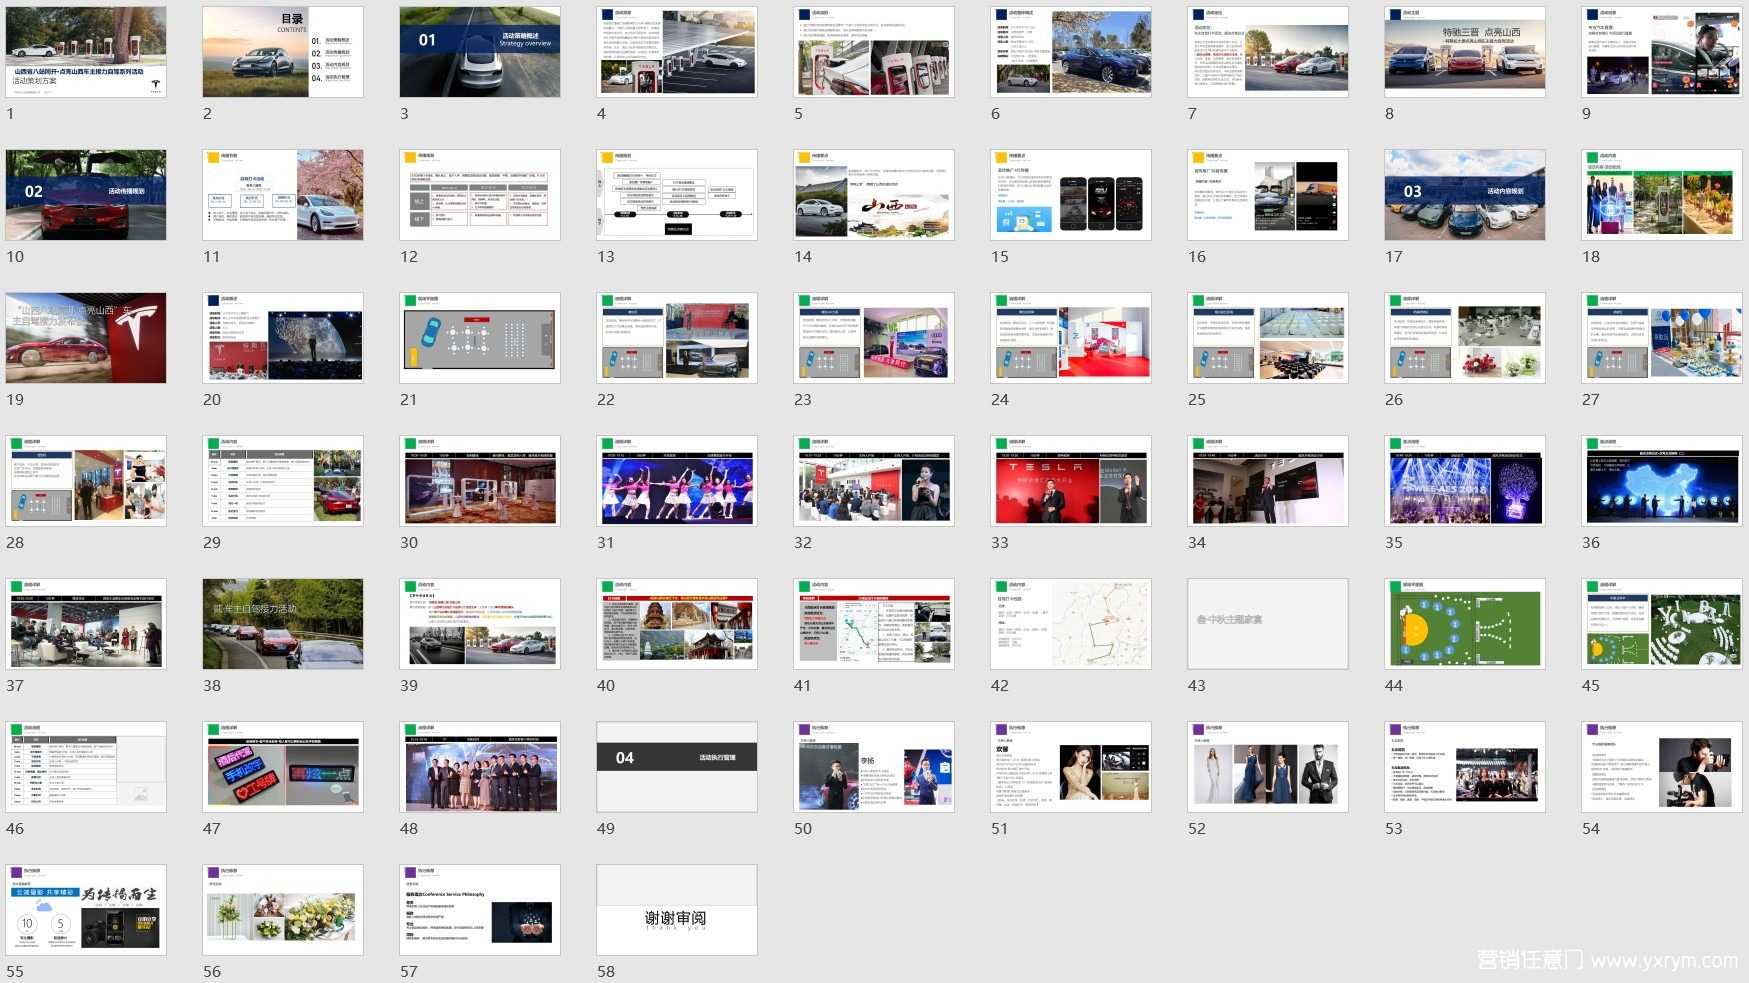Select slide 39 thumbnail

[x=480, y=624]
